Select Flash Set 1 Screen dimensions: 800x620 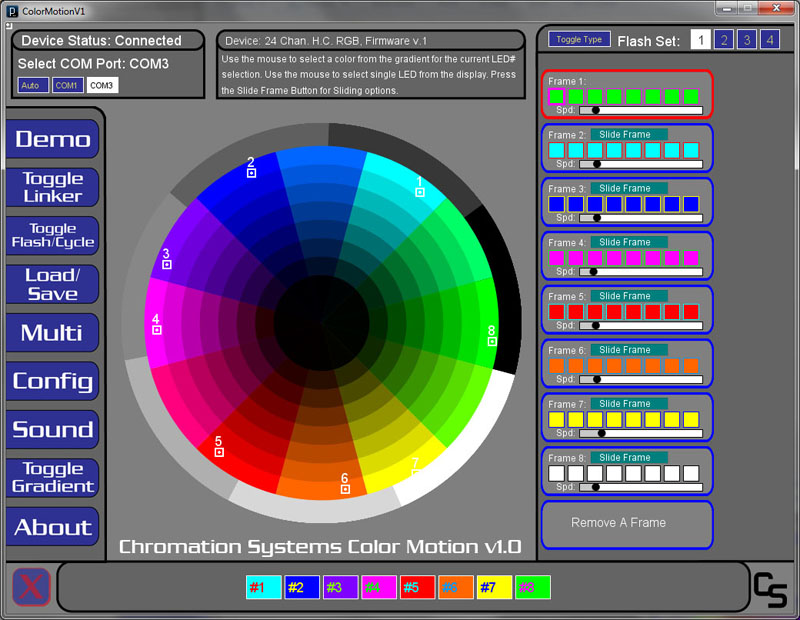click(701, 40)
